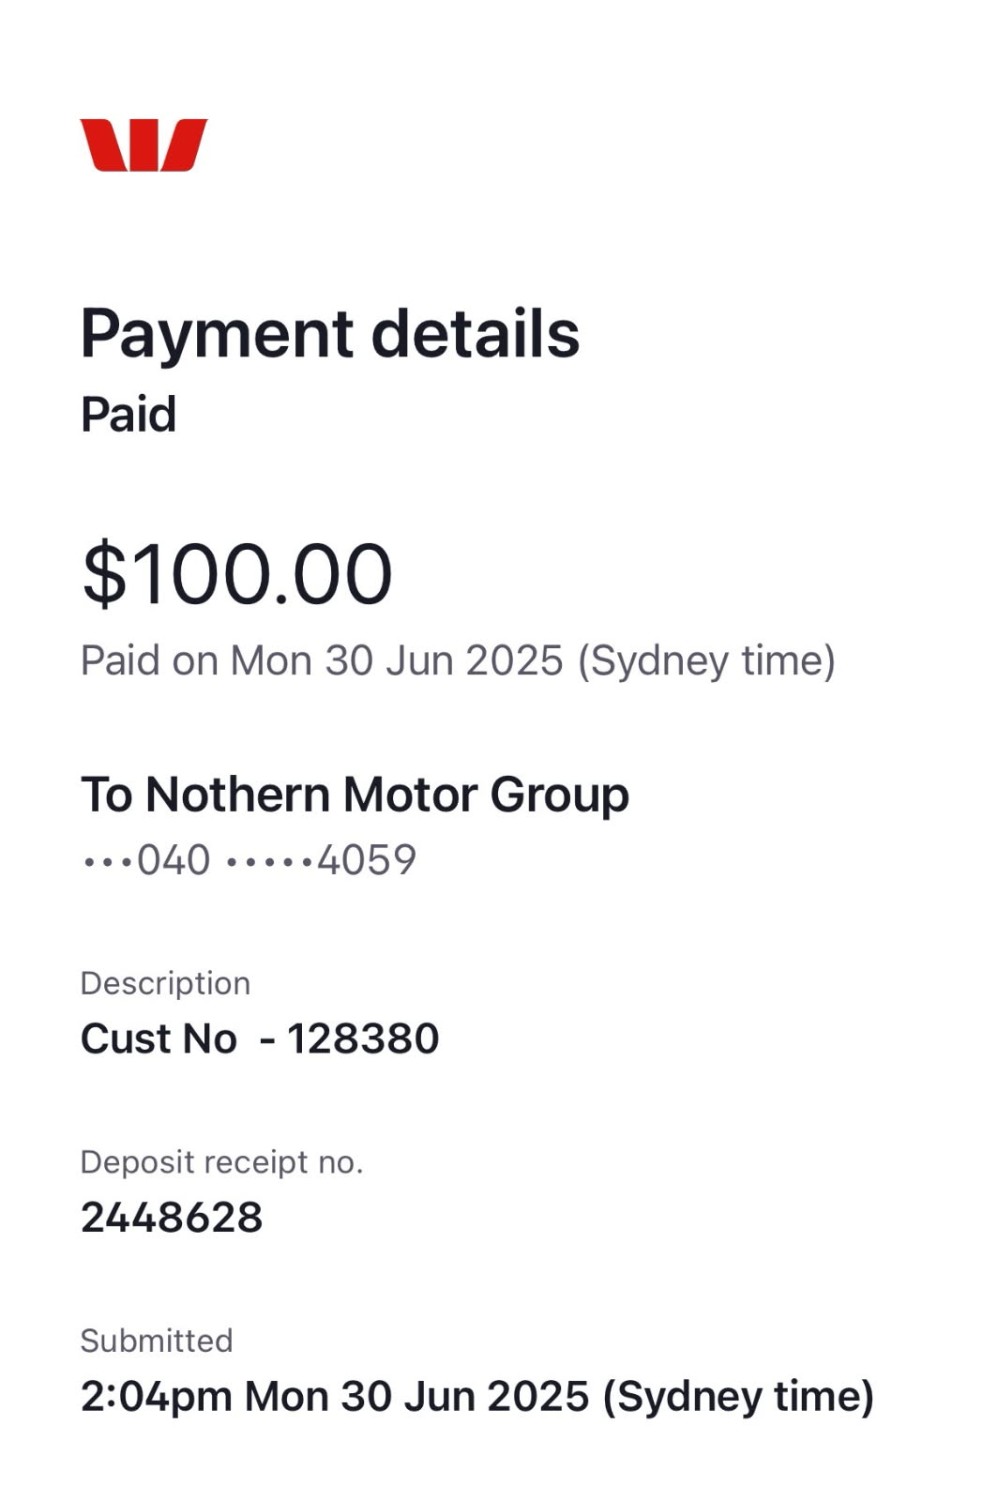This screenshot has height=1500, width=998.
Task: Select the $100.00 amount
Action: (237, 574)
